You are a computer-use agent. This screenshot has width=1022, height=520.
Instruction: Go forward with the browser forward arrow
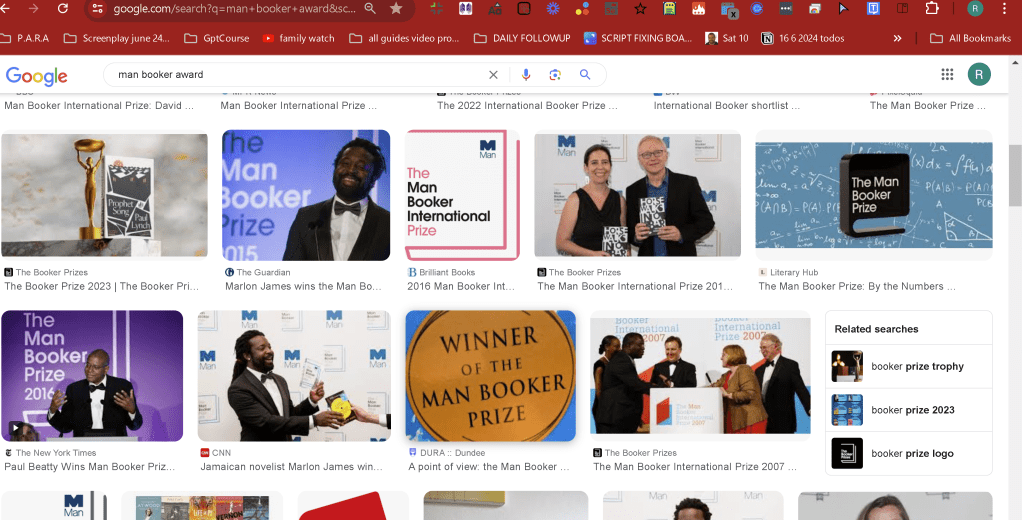[x=34, y=8]
